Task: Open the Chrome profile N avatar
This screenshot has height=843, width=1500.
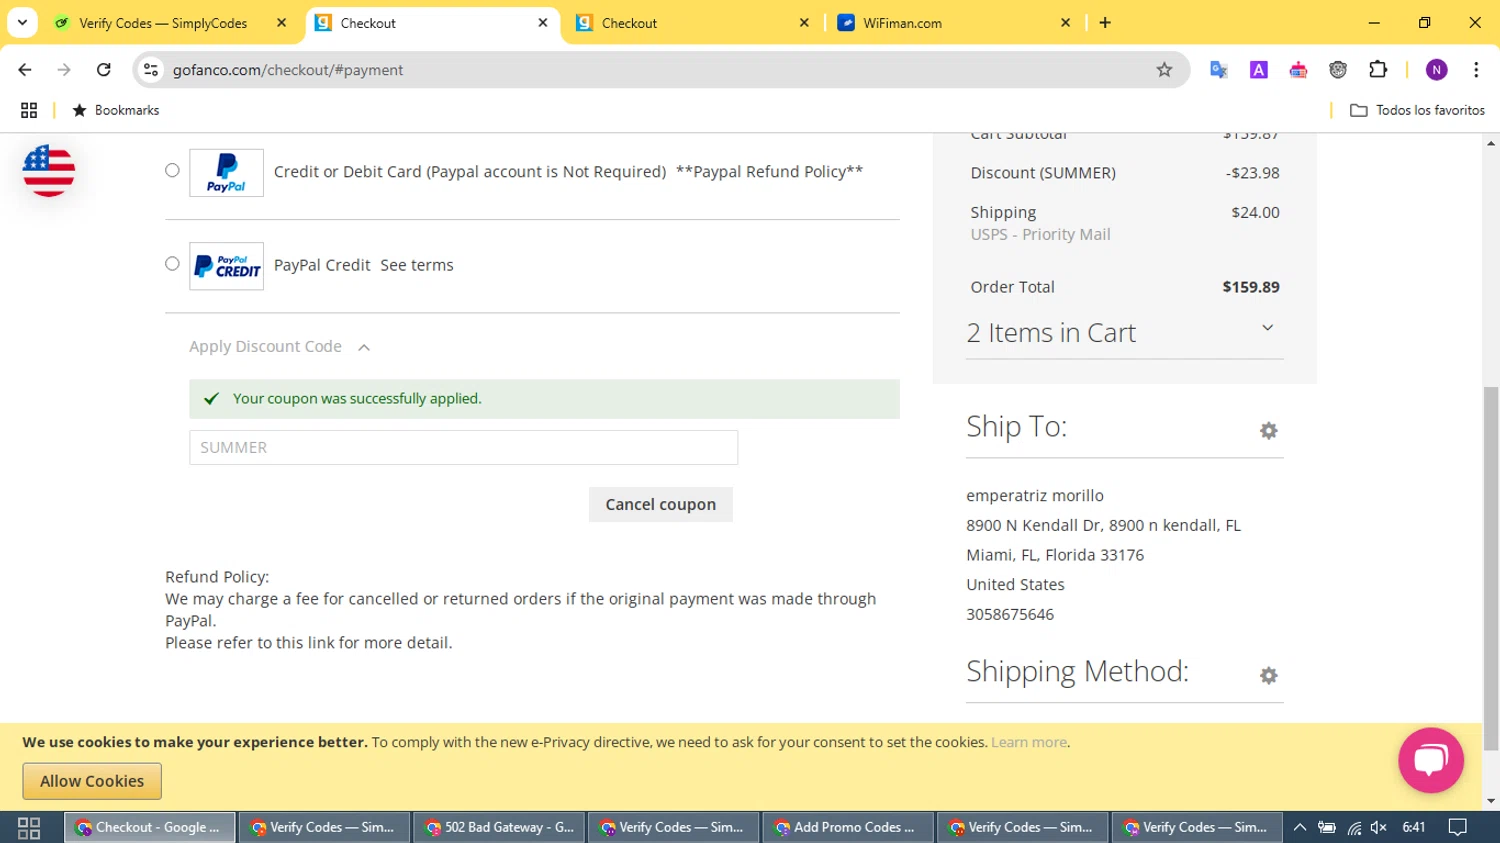Action: pyautogui.click(x=1436, y=70)
